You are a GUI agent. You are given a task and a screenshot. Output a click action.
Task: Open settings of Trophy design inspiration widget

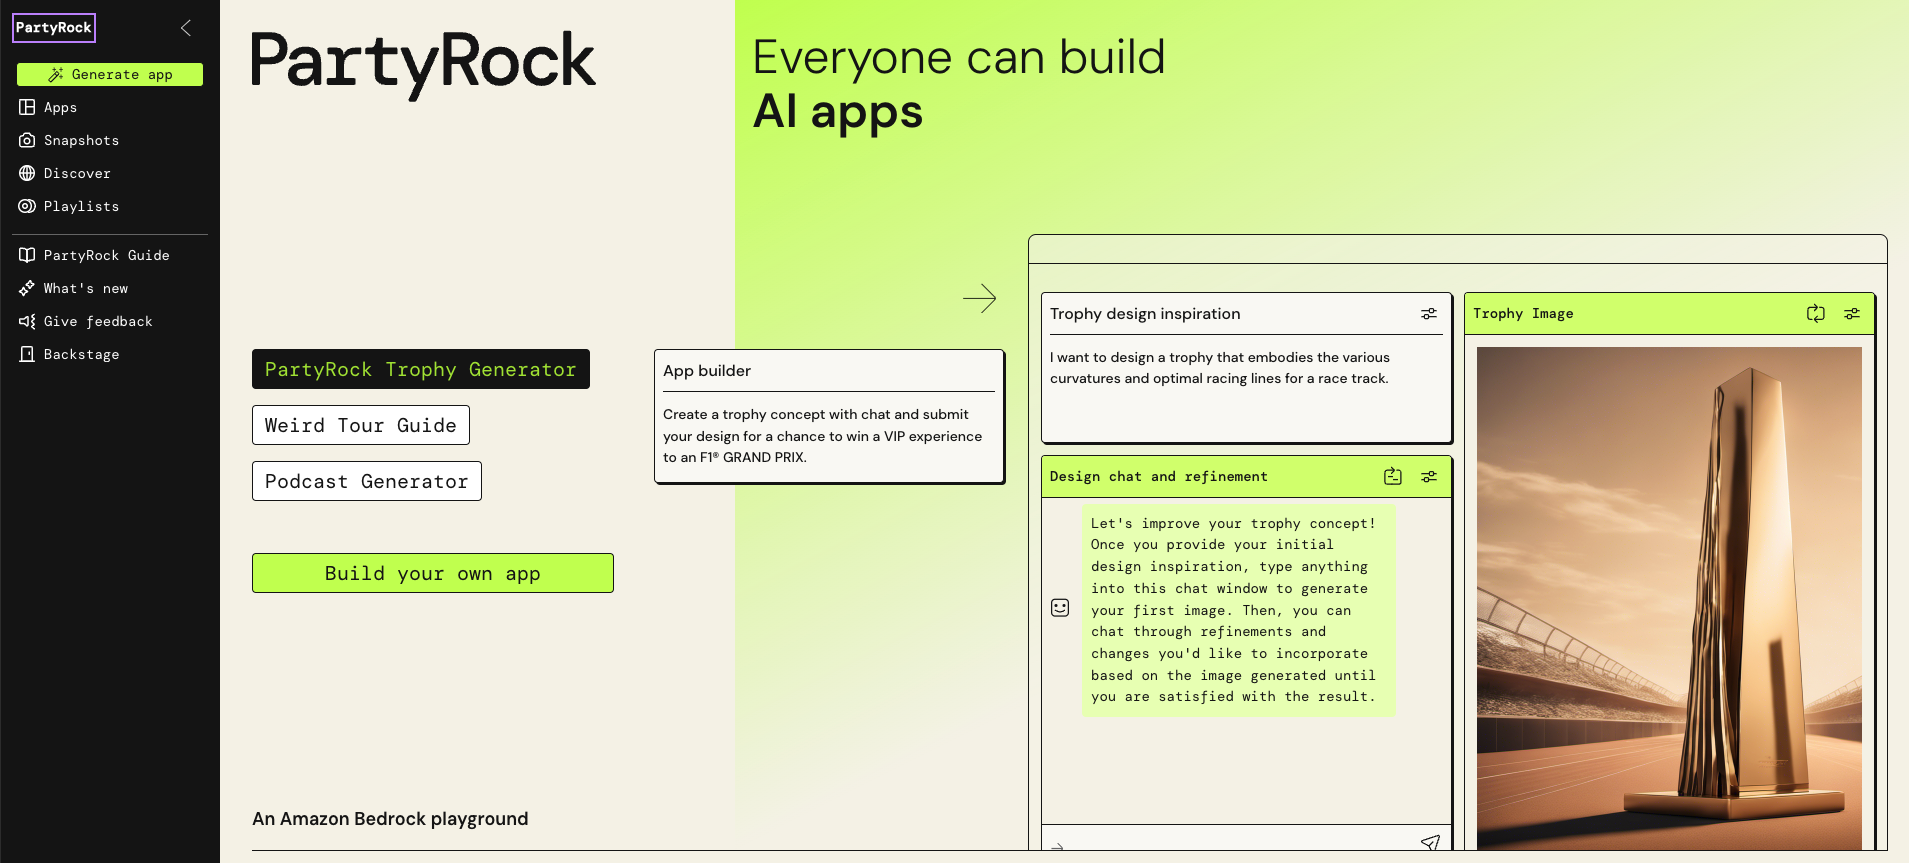point(1429,314)
